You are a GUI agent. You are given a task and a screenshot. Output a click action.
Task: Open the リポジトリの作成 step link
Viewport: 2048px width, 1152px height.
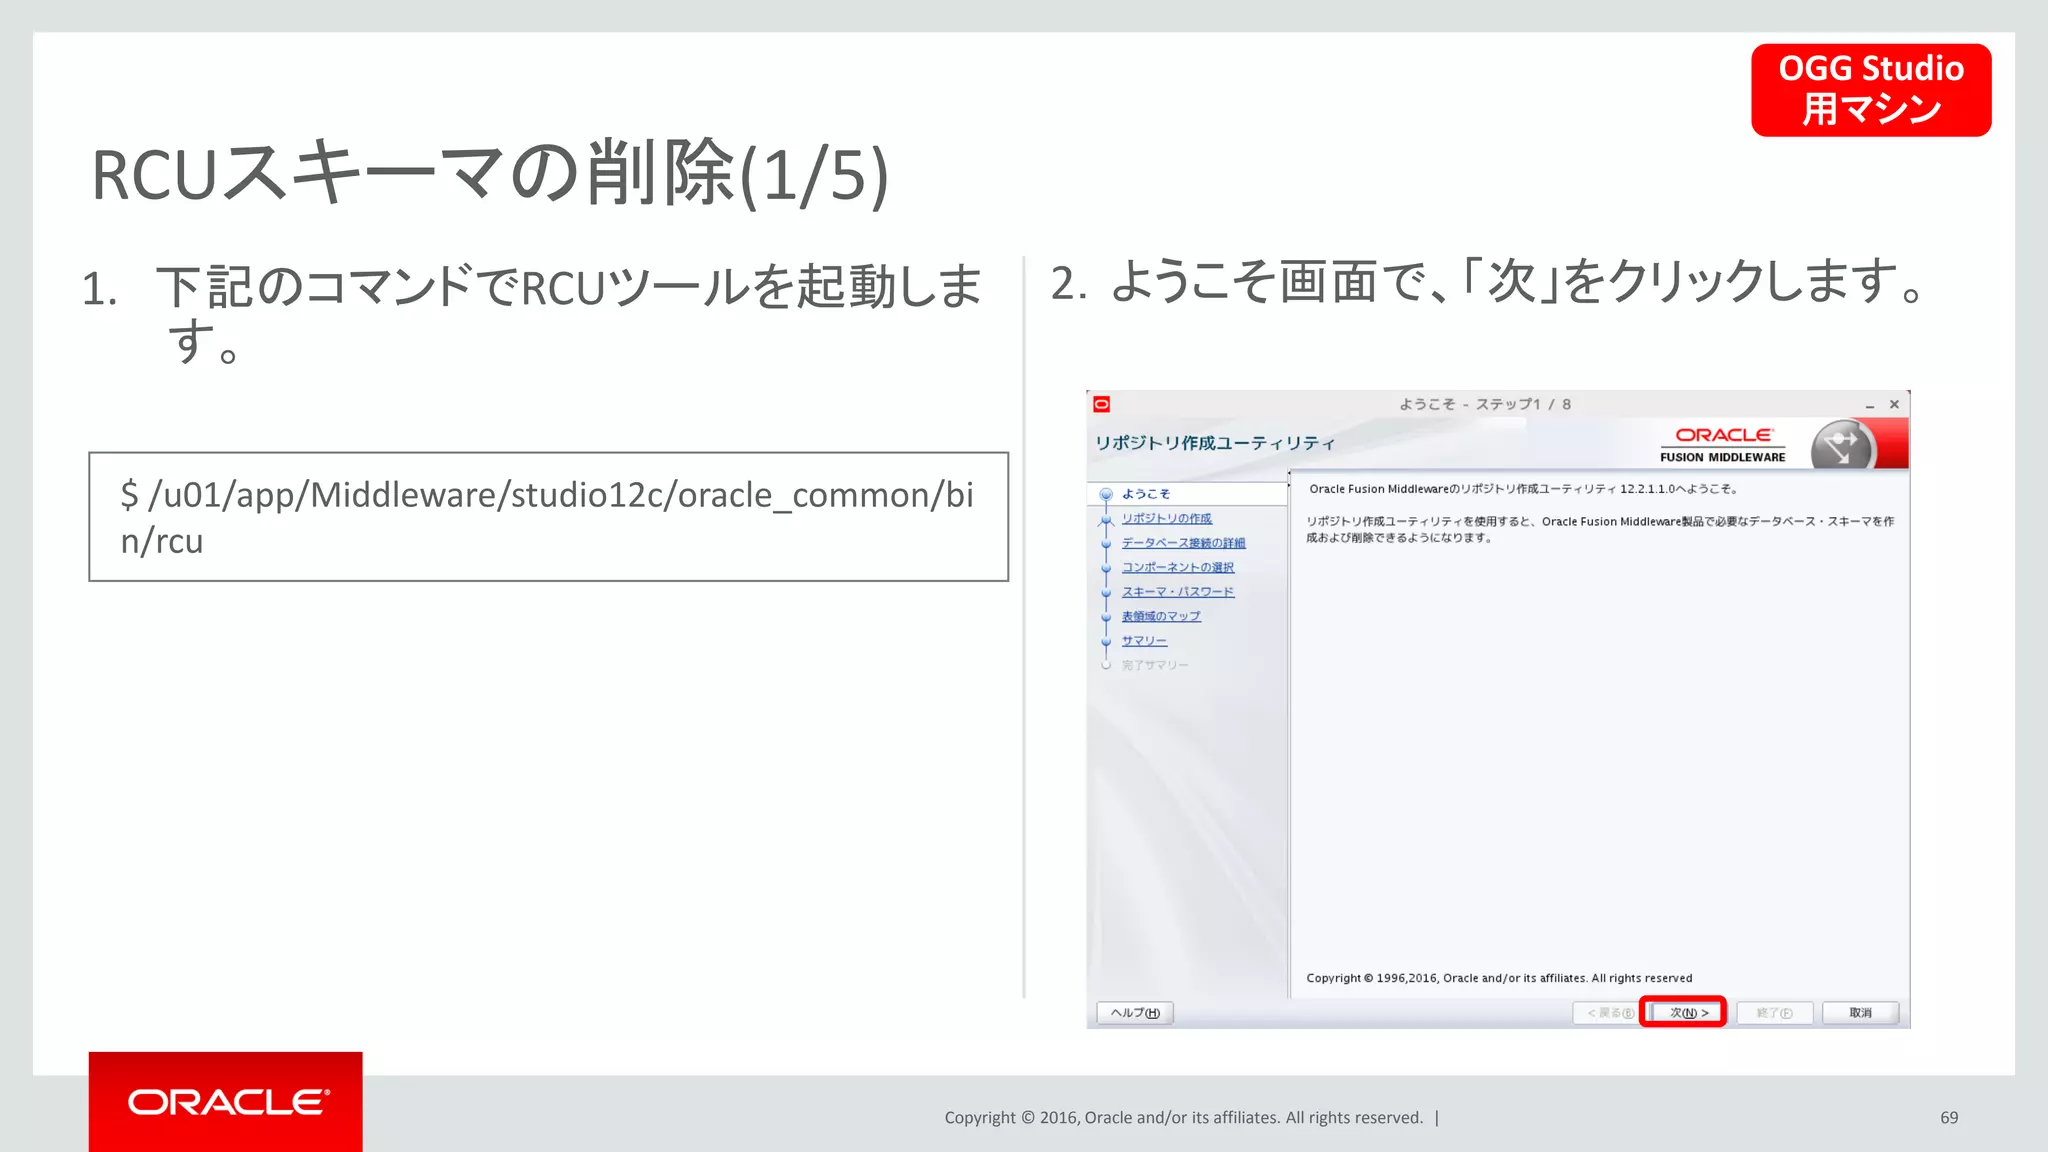point(1166,518)
